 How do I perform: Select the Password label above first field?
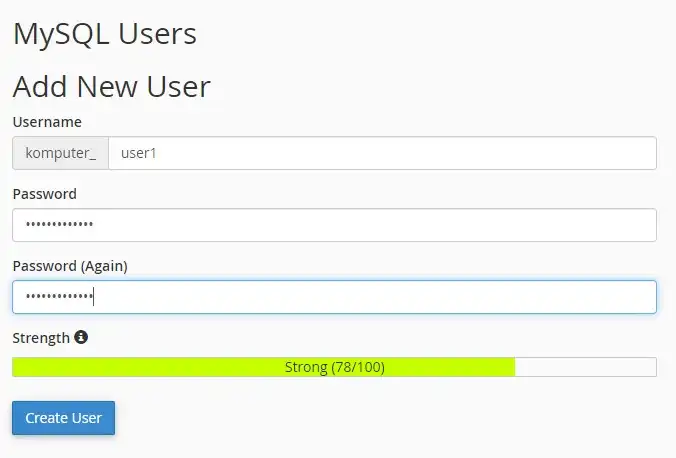[x=44, y=194]
